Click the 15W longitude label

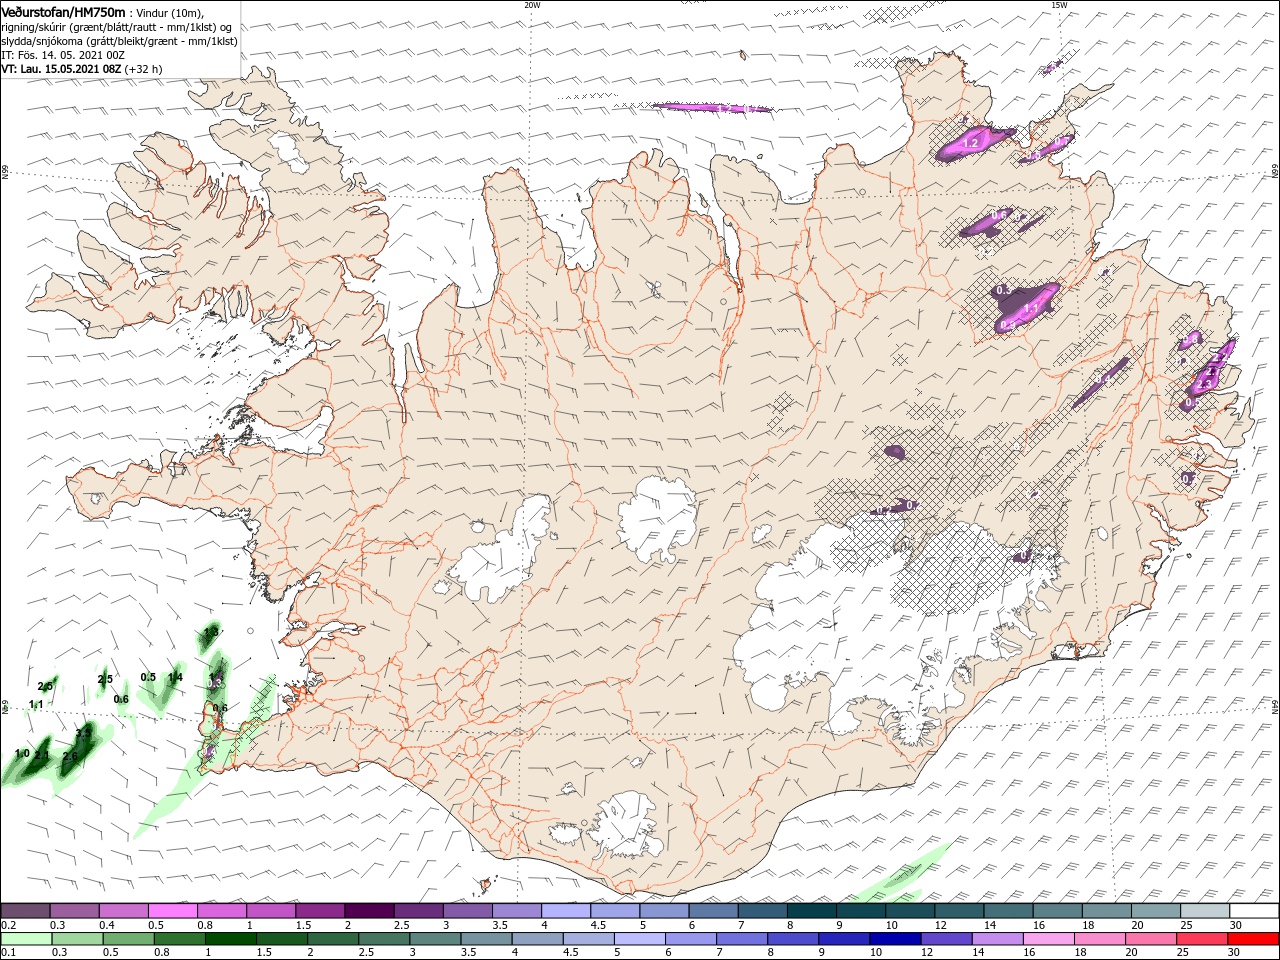click(x=1059, y=5)
